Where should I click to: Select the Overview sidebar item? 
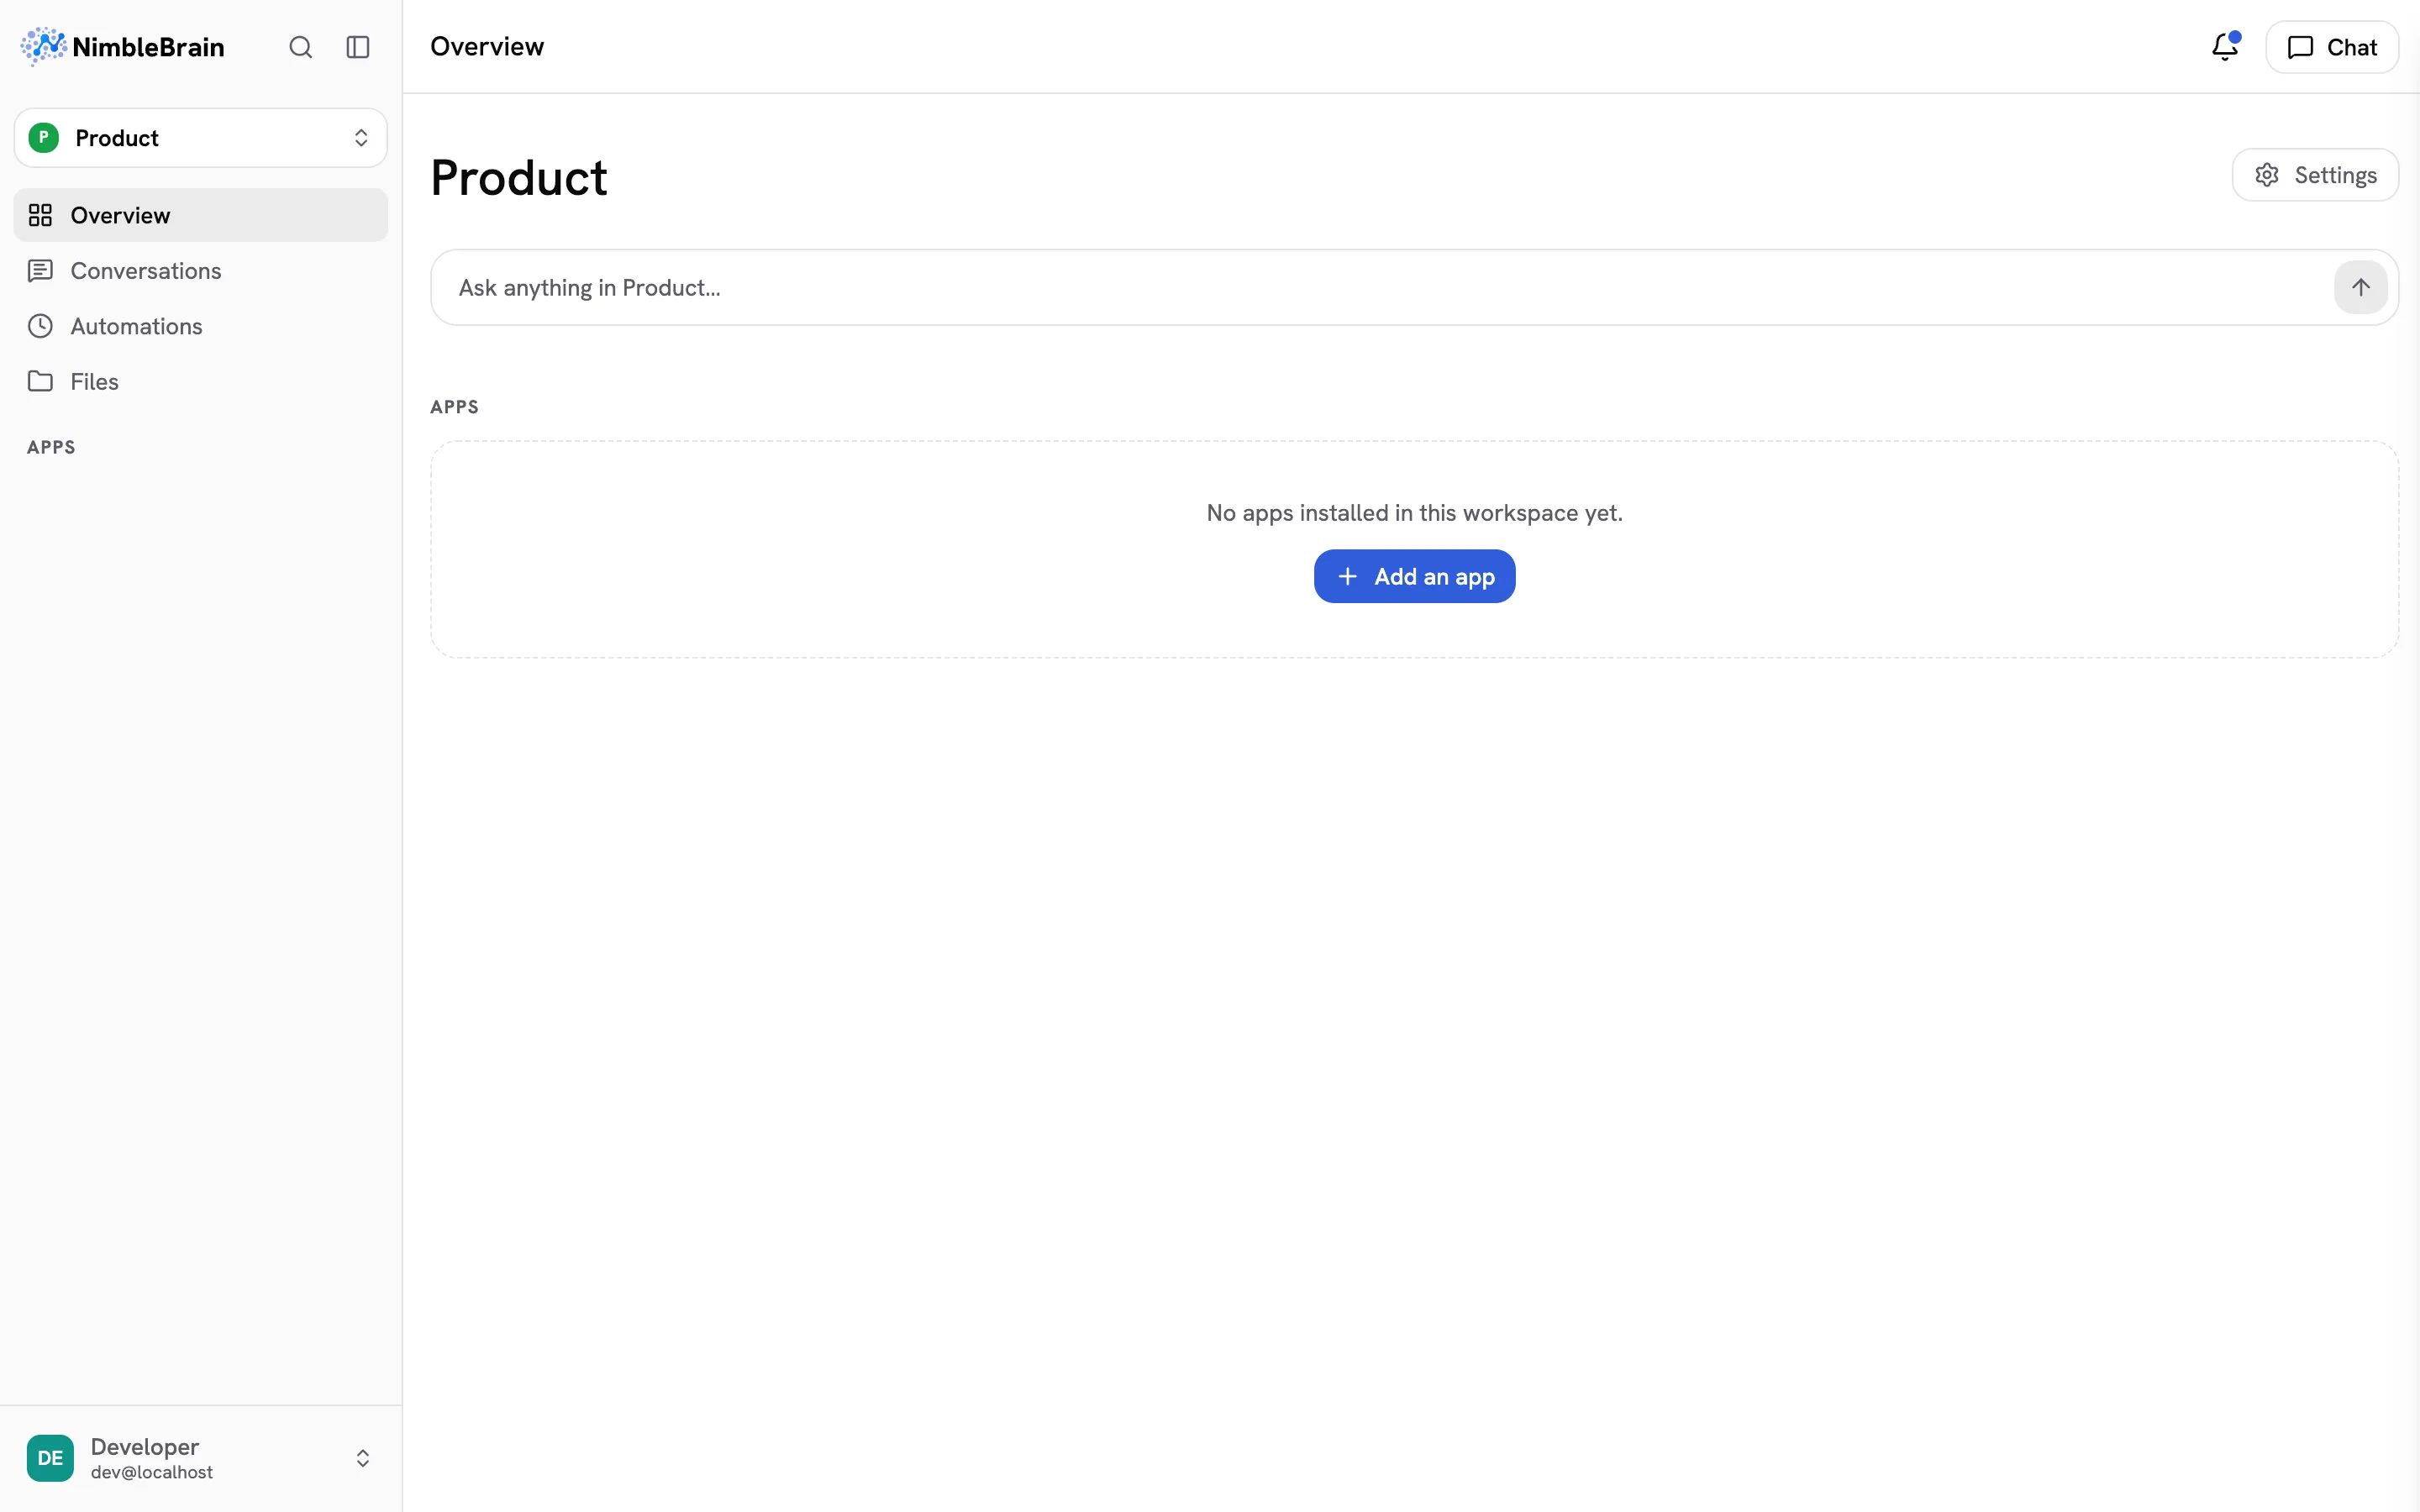[201, 215]
